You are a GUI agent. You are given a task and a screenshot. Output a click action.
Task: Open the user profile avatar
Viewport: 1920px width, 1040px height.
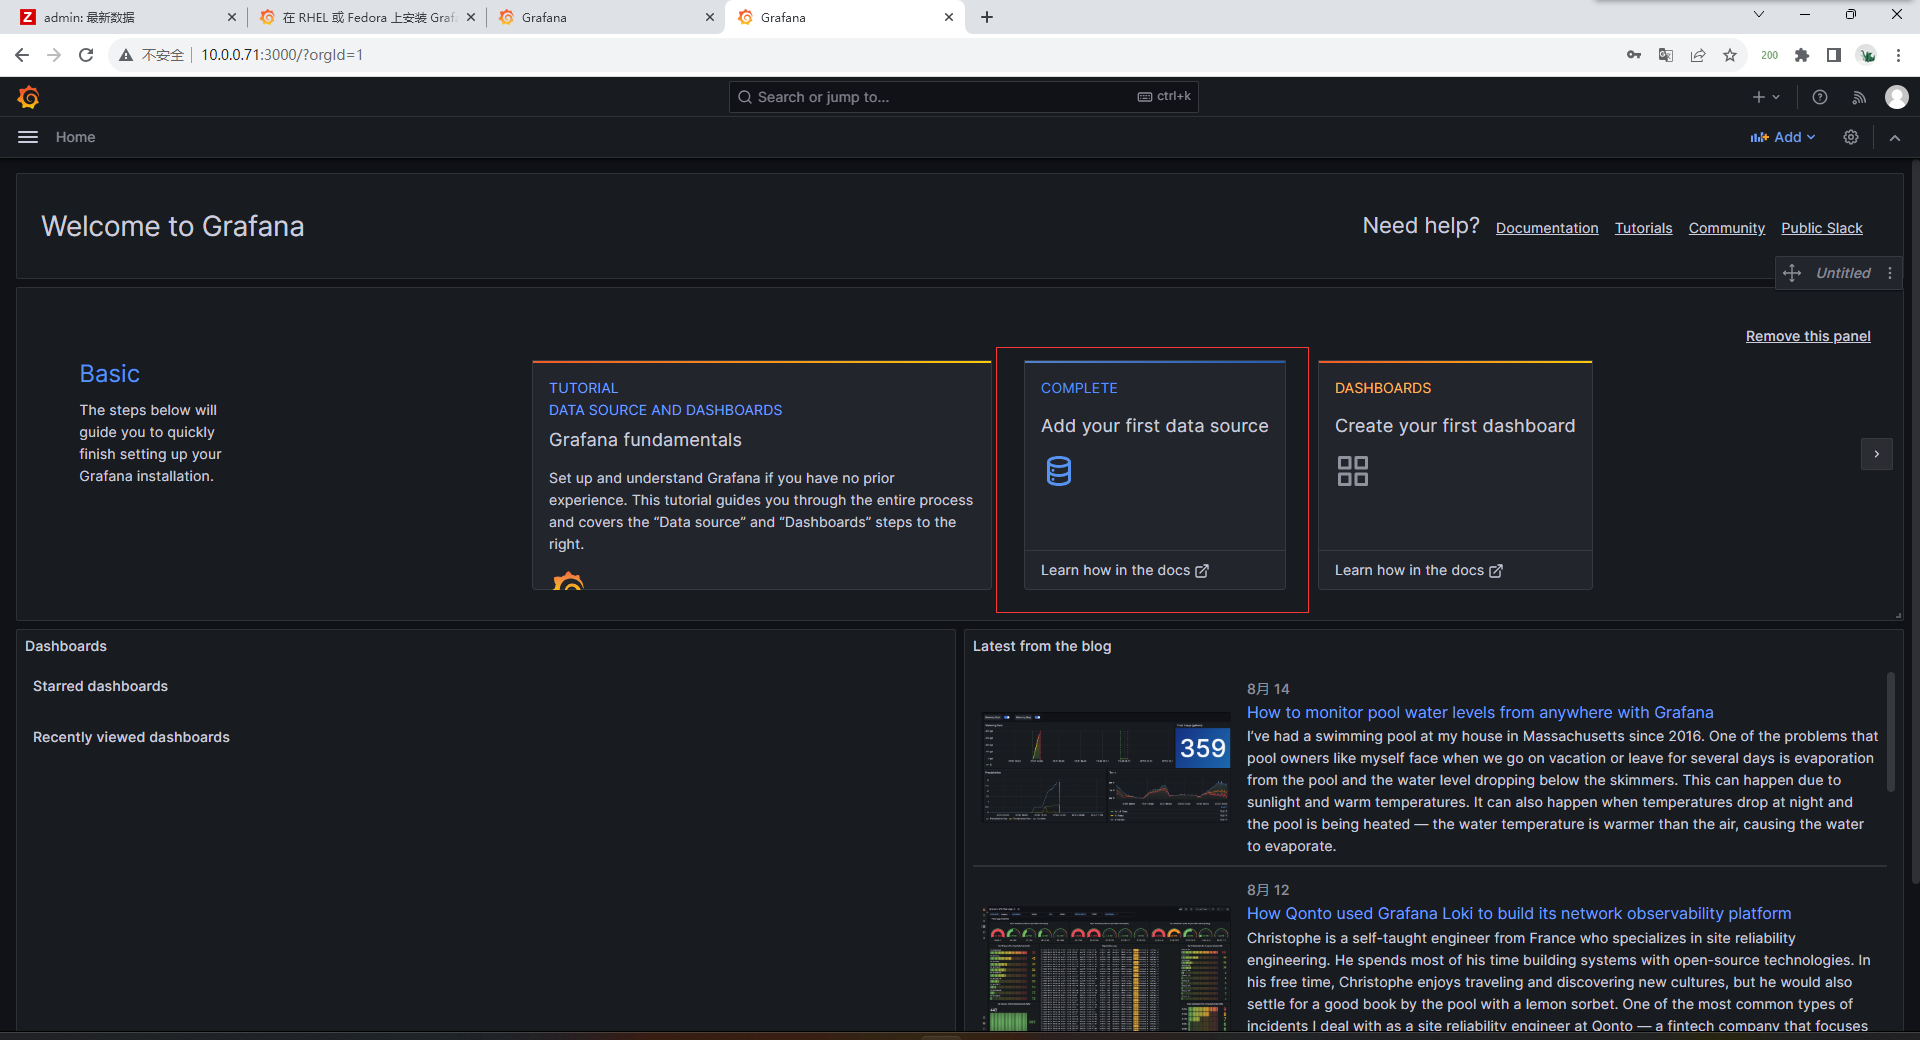tap(1896, 97)
